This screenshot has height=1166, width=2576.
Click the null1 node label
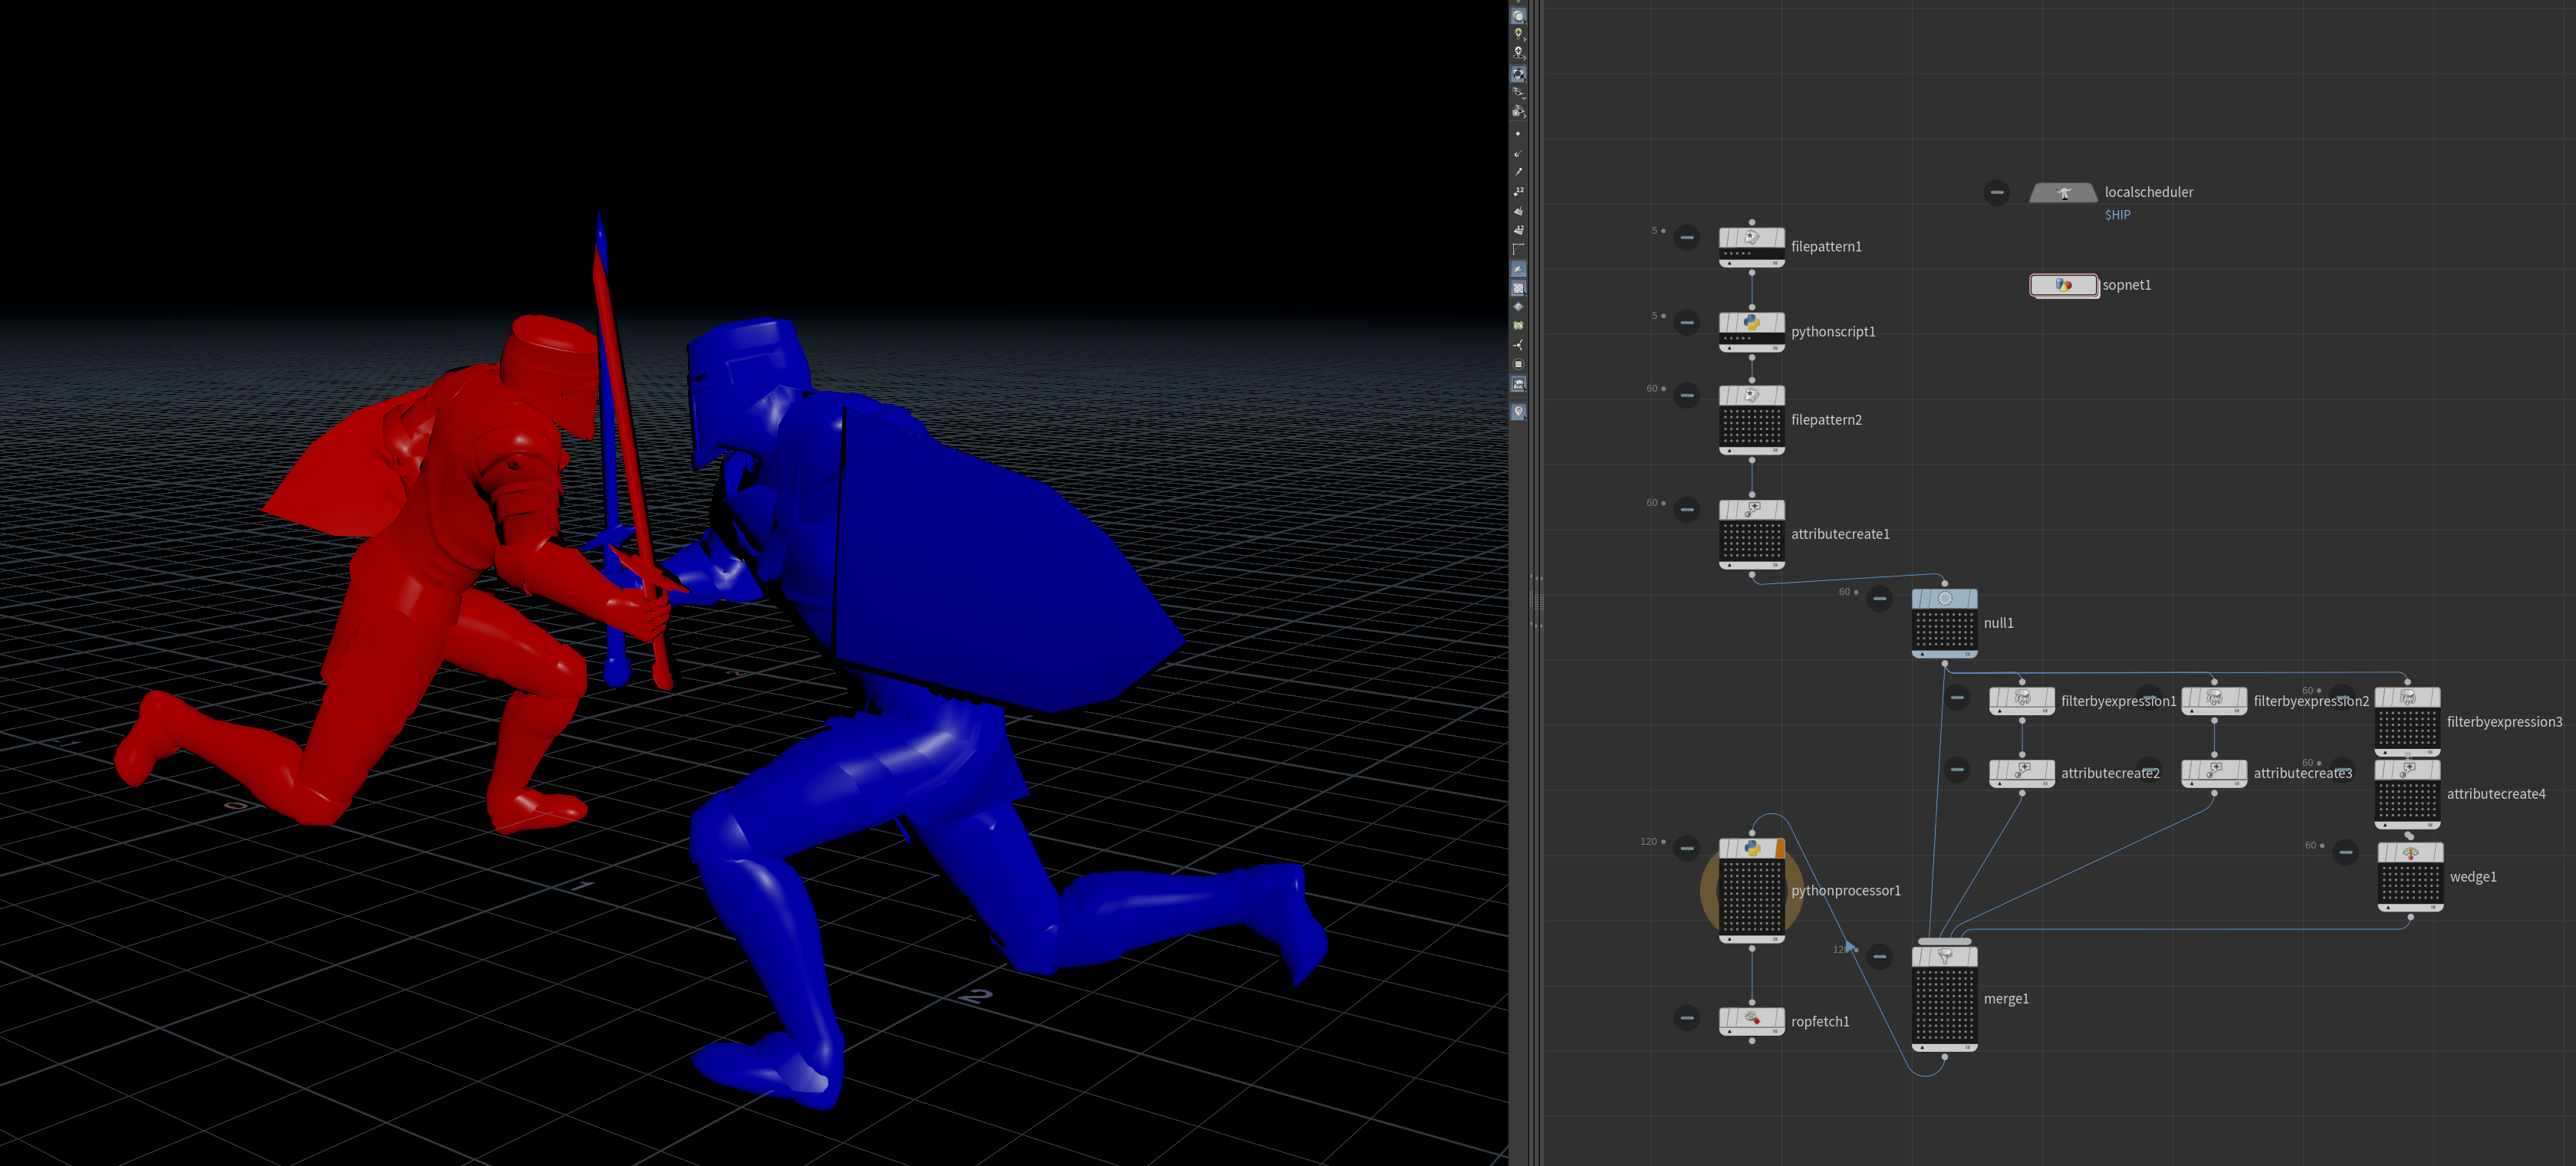tap(1998, 623)
